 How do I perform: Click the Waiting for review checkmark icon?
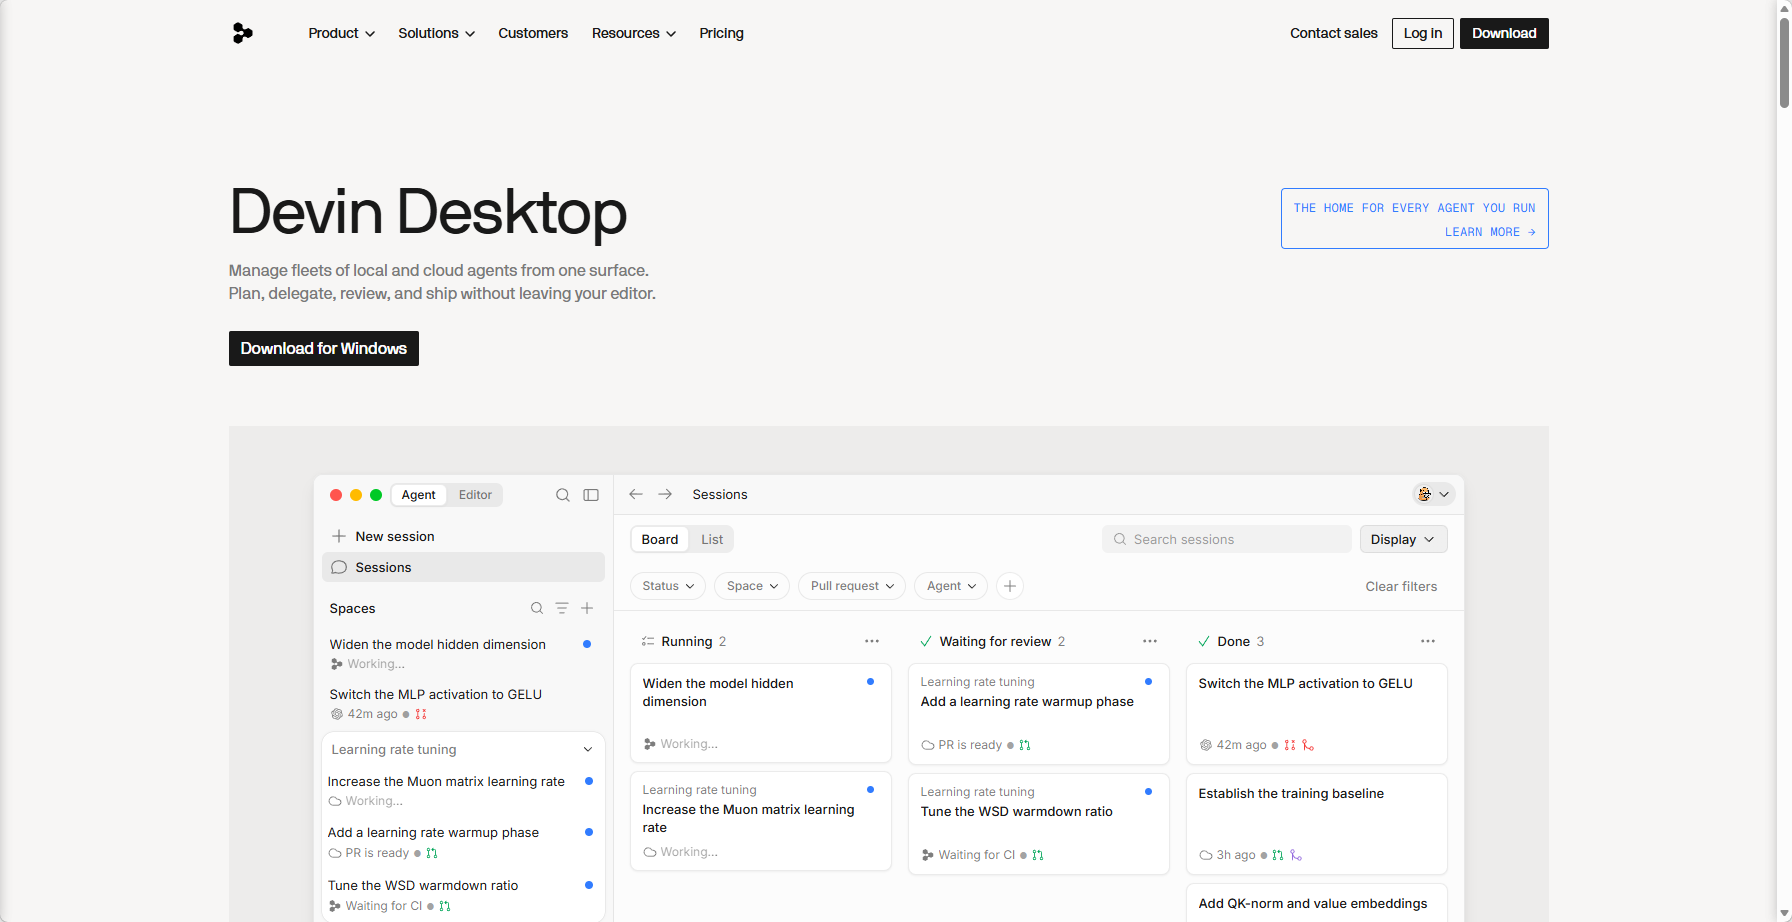[x=926, y=641]
